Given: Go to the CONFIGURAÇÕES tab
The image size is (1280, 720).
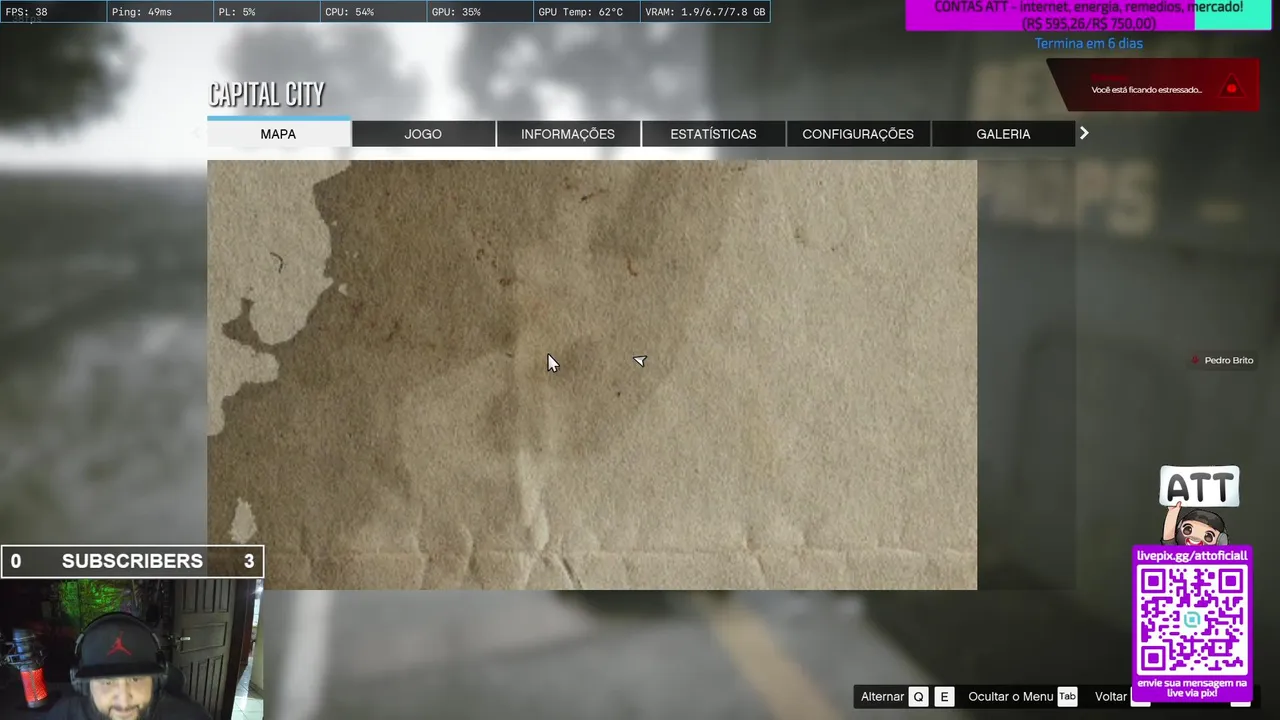Looking at the screenshot, I should click(x=858, y=134).
